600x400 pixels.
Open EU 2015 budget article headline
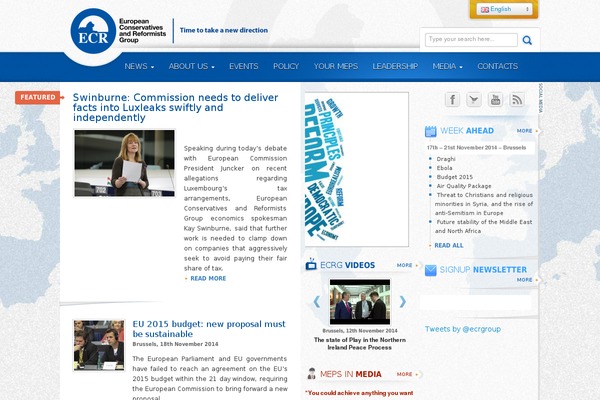(x=209, y=329)
